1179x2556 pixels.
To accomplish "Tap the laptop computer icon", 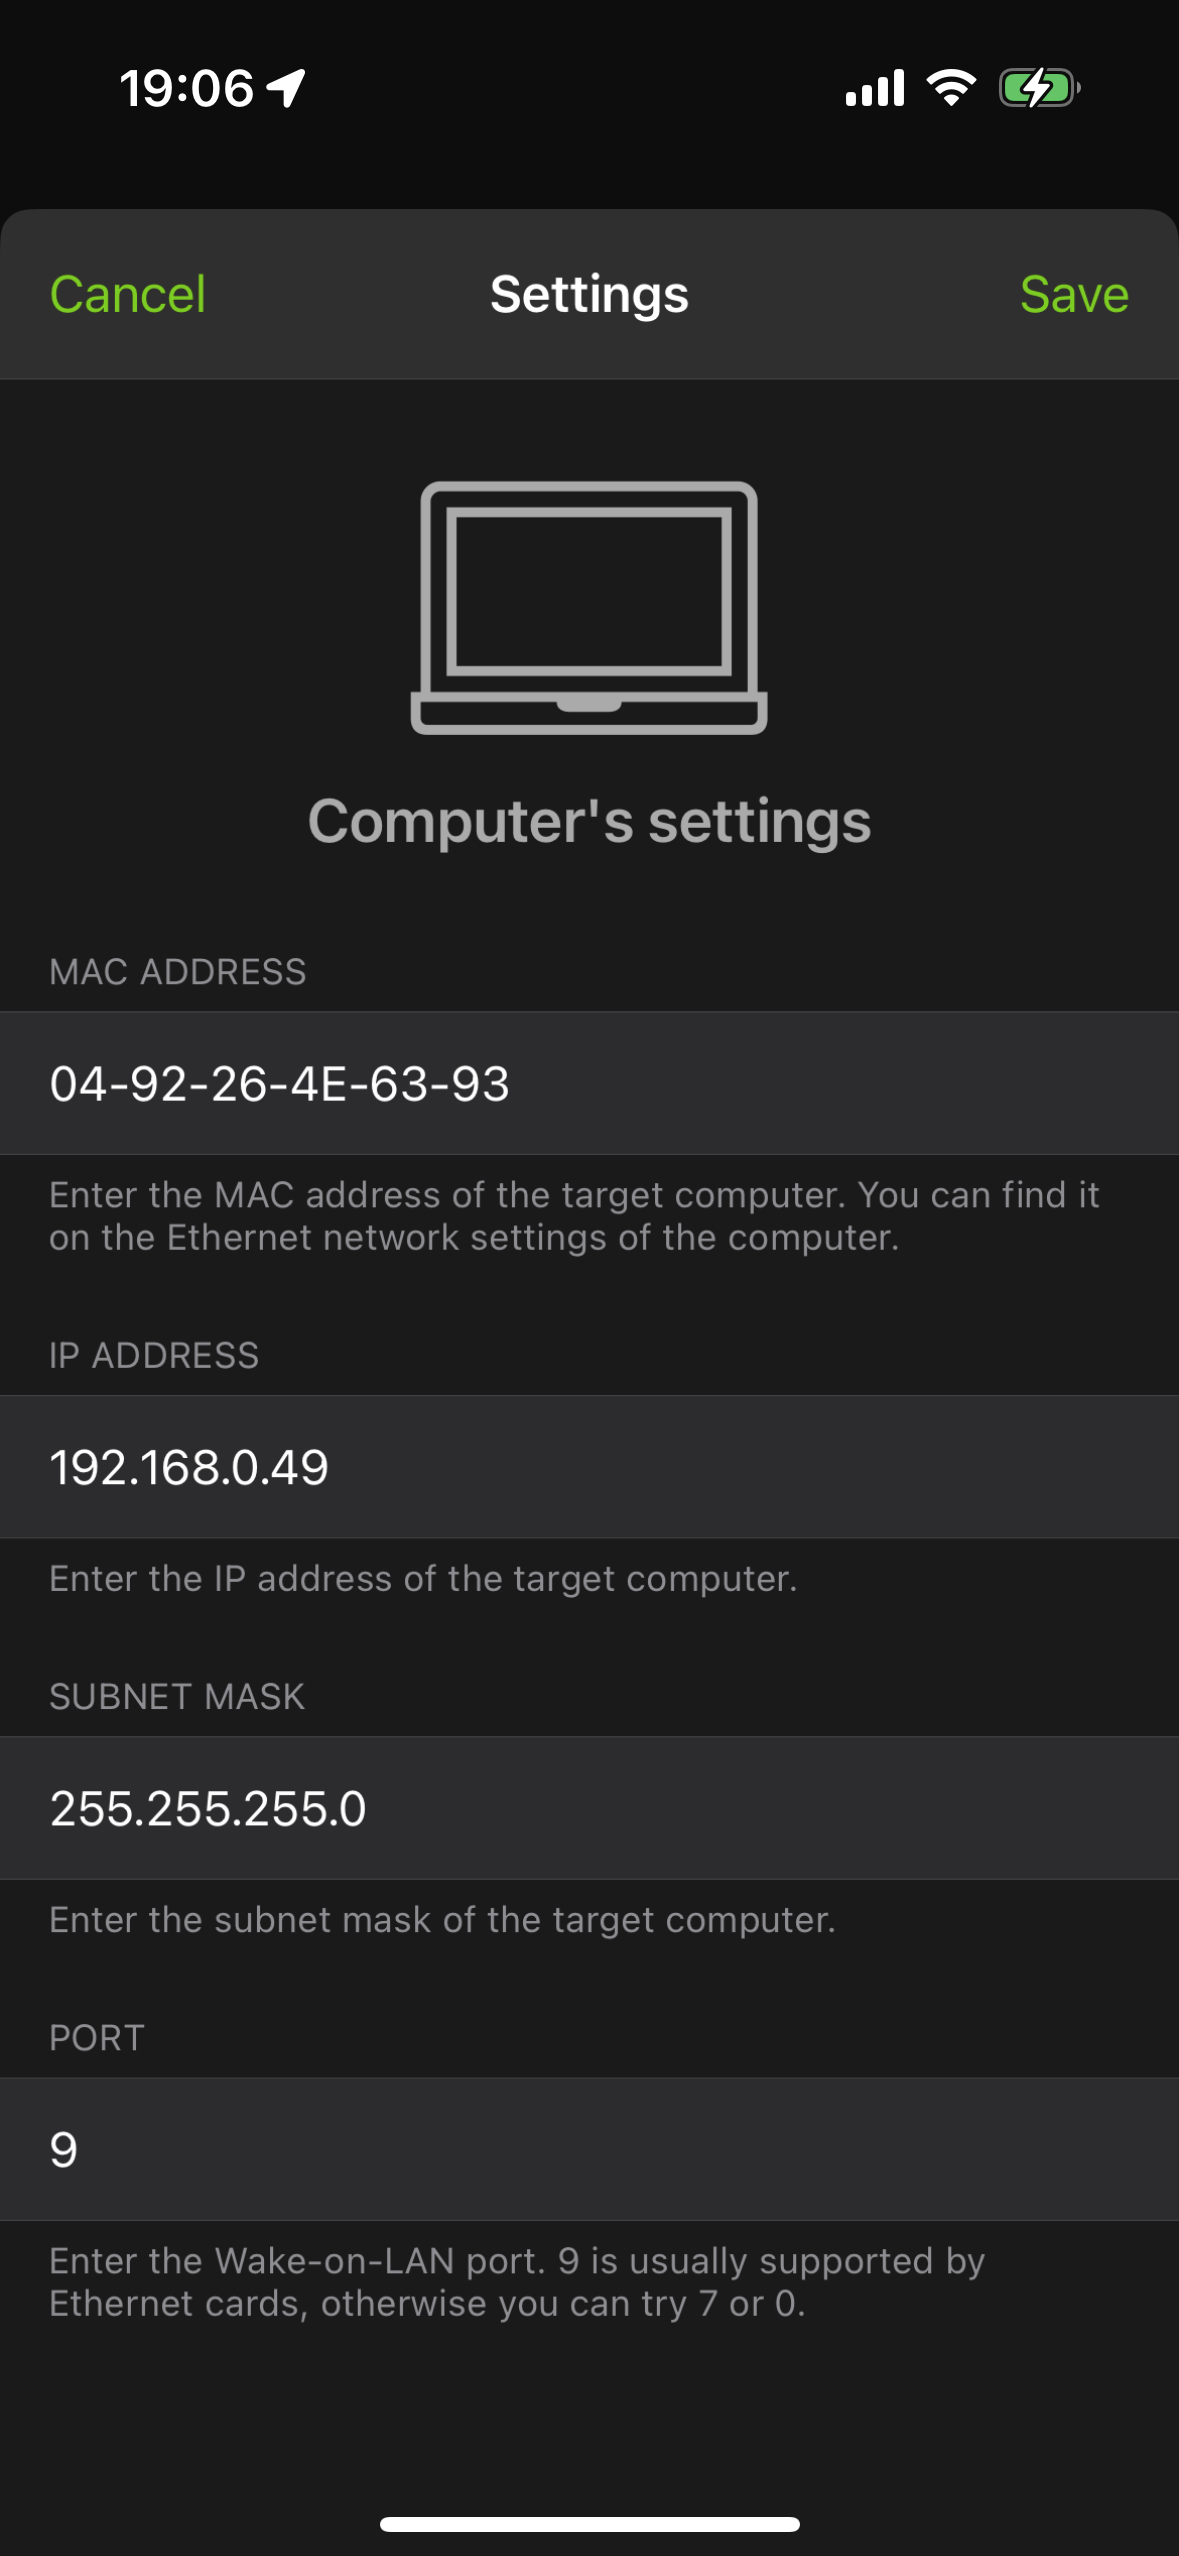I will point(589,608).
